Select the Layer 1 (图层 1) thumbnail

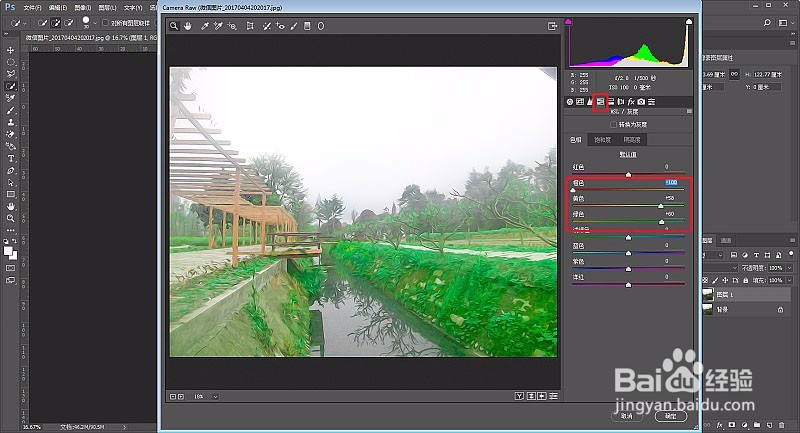[x=708, y=294]
